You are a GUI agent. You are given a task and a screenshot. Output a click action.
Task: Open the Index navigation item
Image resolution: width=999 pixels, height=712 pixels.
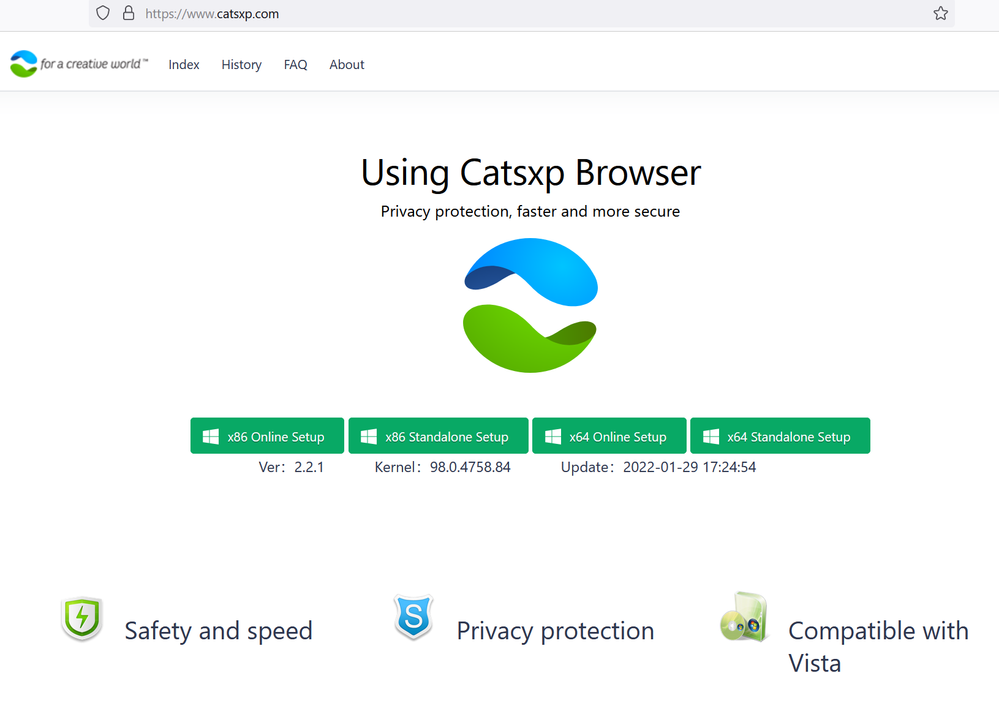(184, 65)
